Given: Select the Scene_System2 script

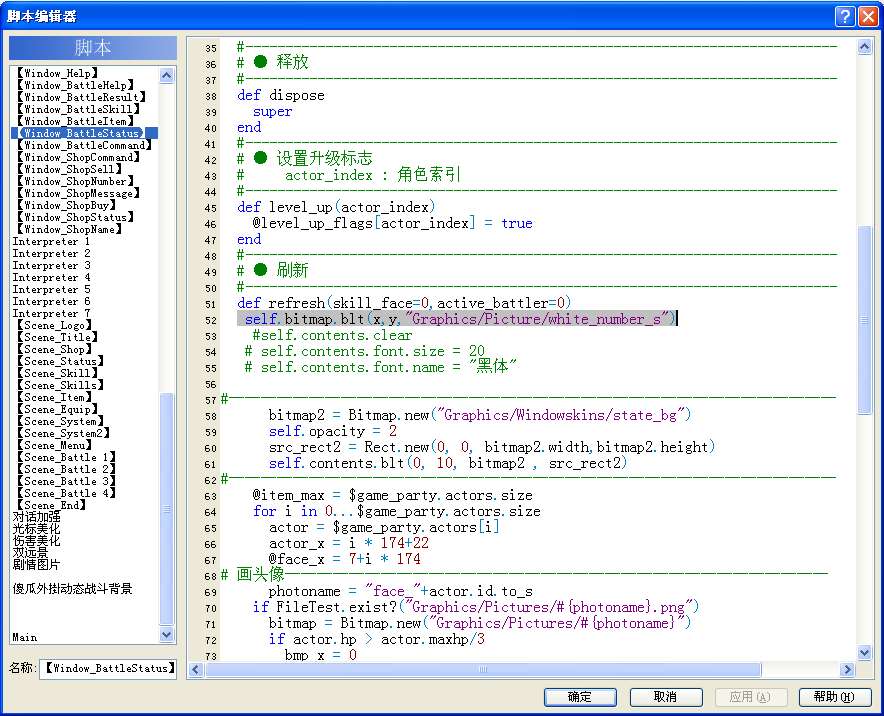Looking at the screenshot, I should [63, 433].
